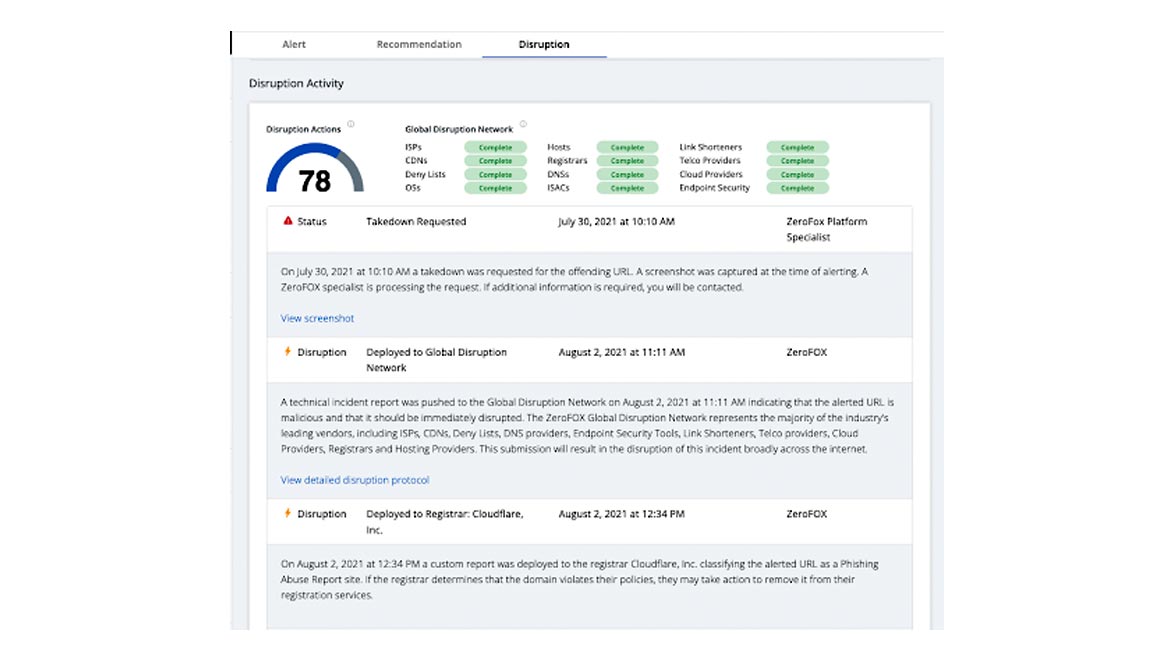Click the Complete badge for Hosts
Viewport: 1170px width, 658px height.
[x=627, y=148]
